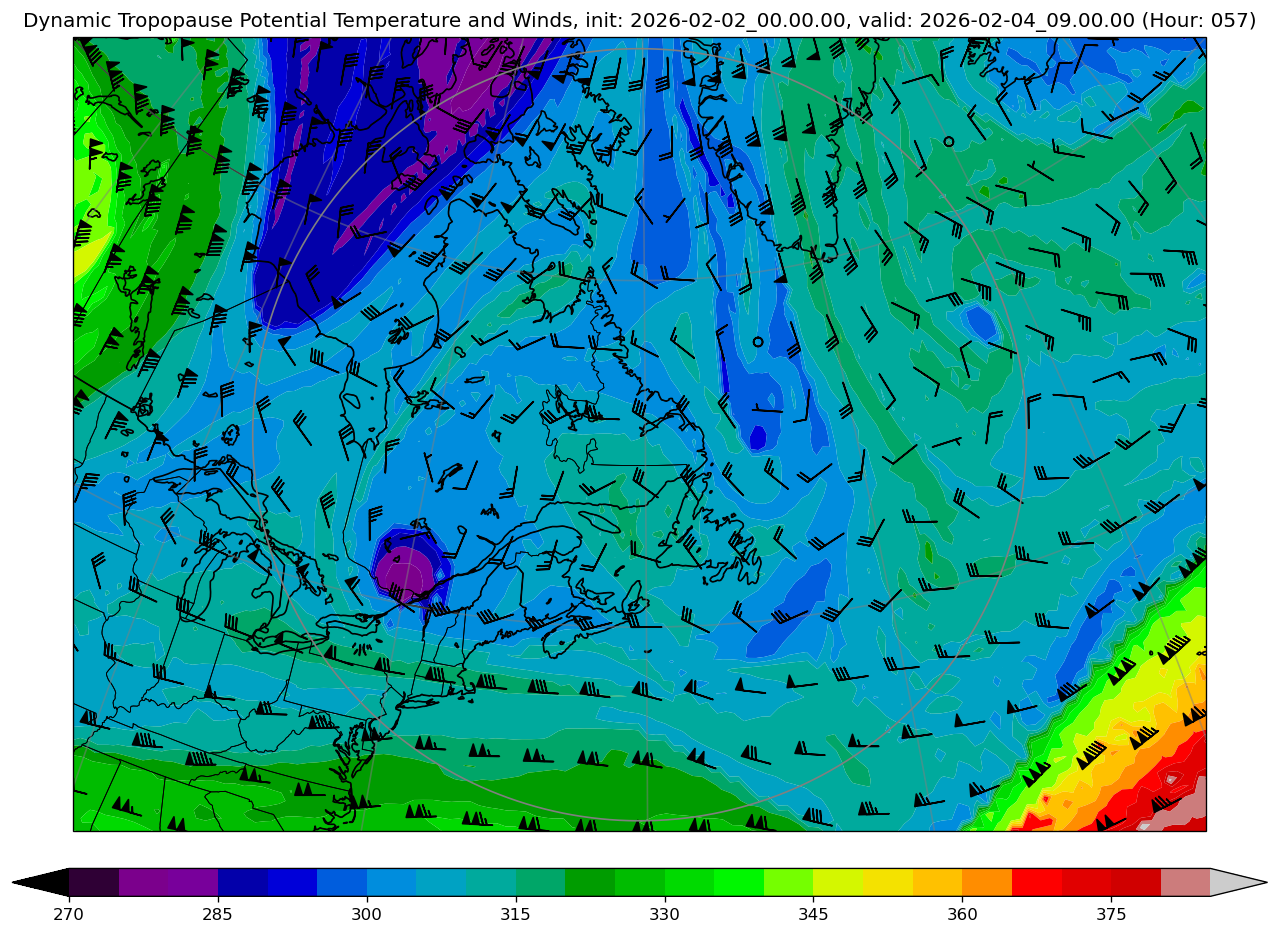The width and height of the screenshot is (1279, 935).
Task: Click the tiny dark blue spot east of Labrador
Action: (758, 438)
